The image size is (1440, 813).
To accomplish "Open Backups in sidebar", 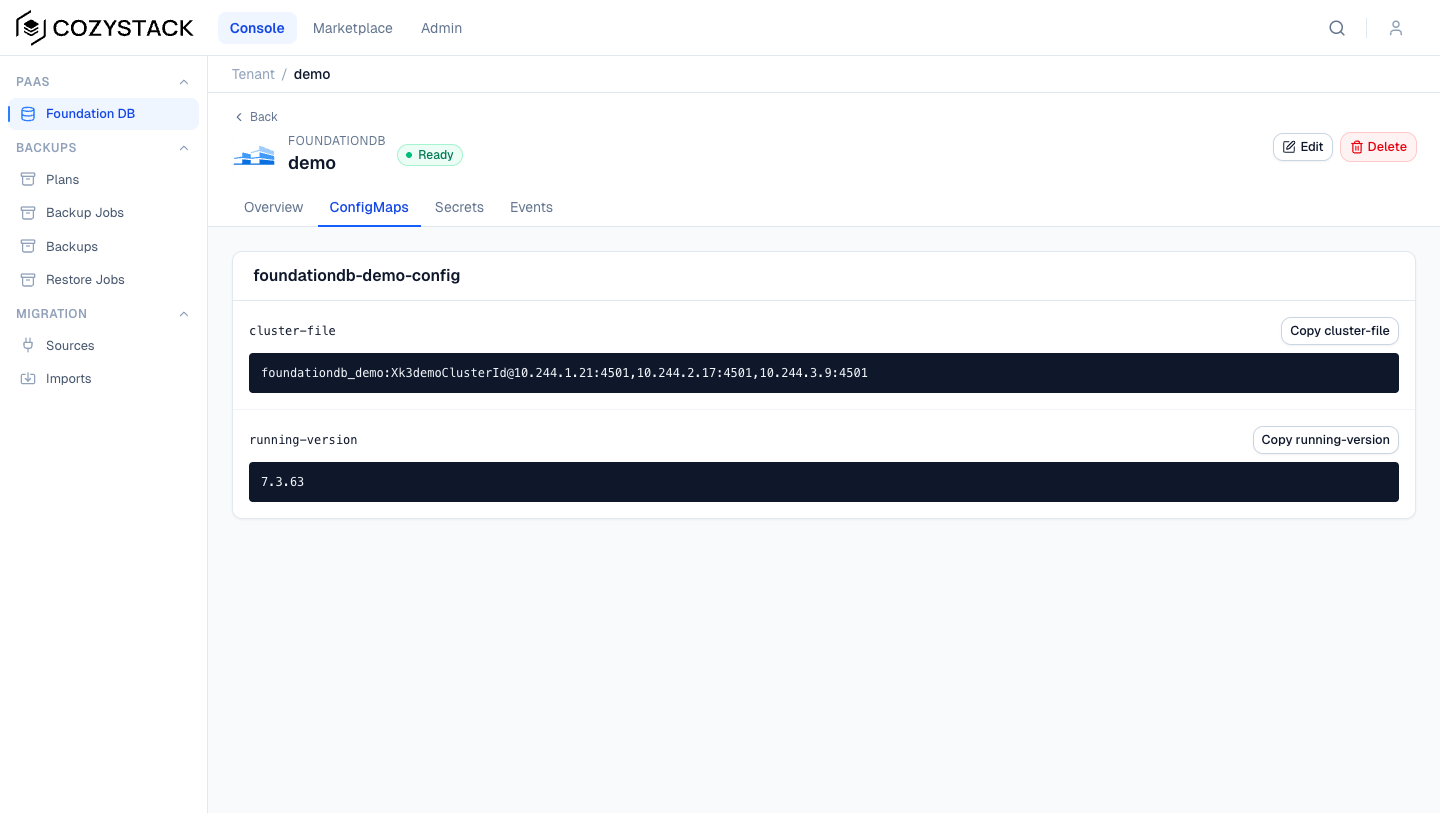I will (104, 247).
